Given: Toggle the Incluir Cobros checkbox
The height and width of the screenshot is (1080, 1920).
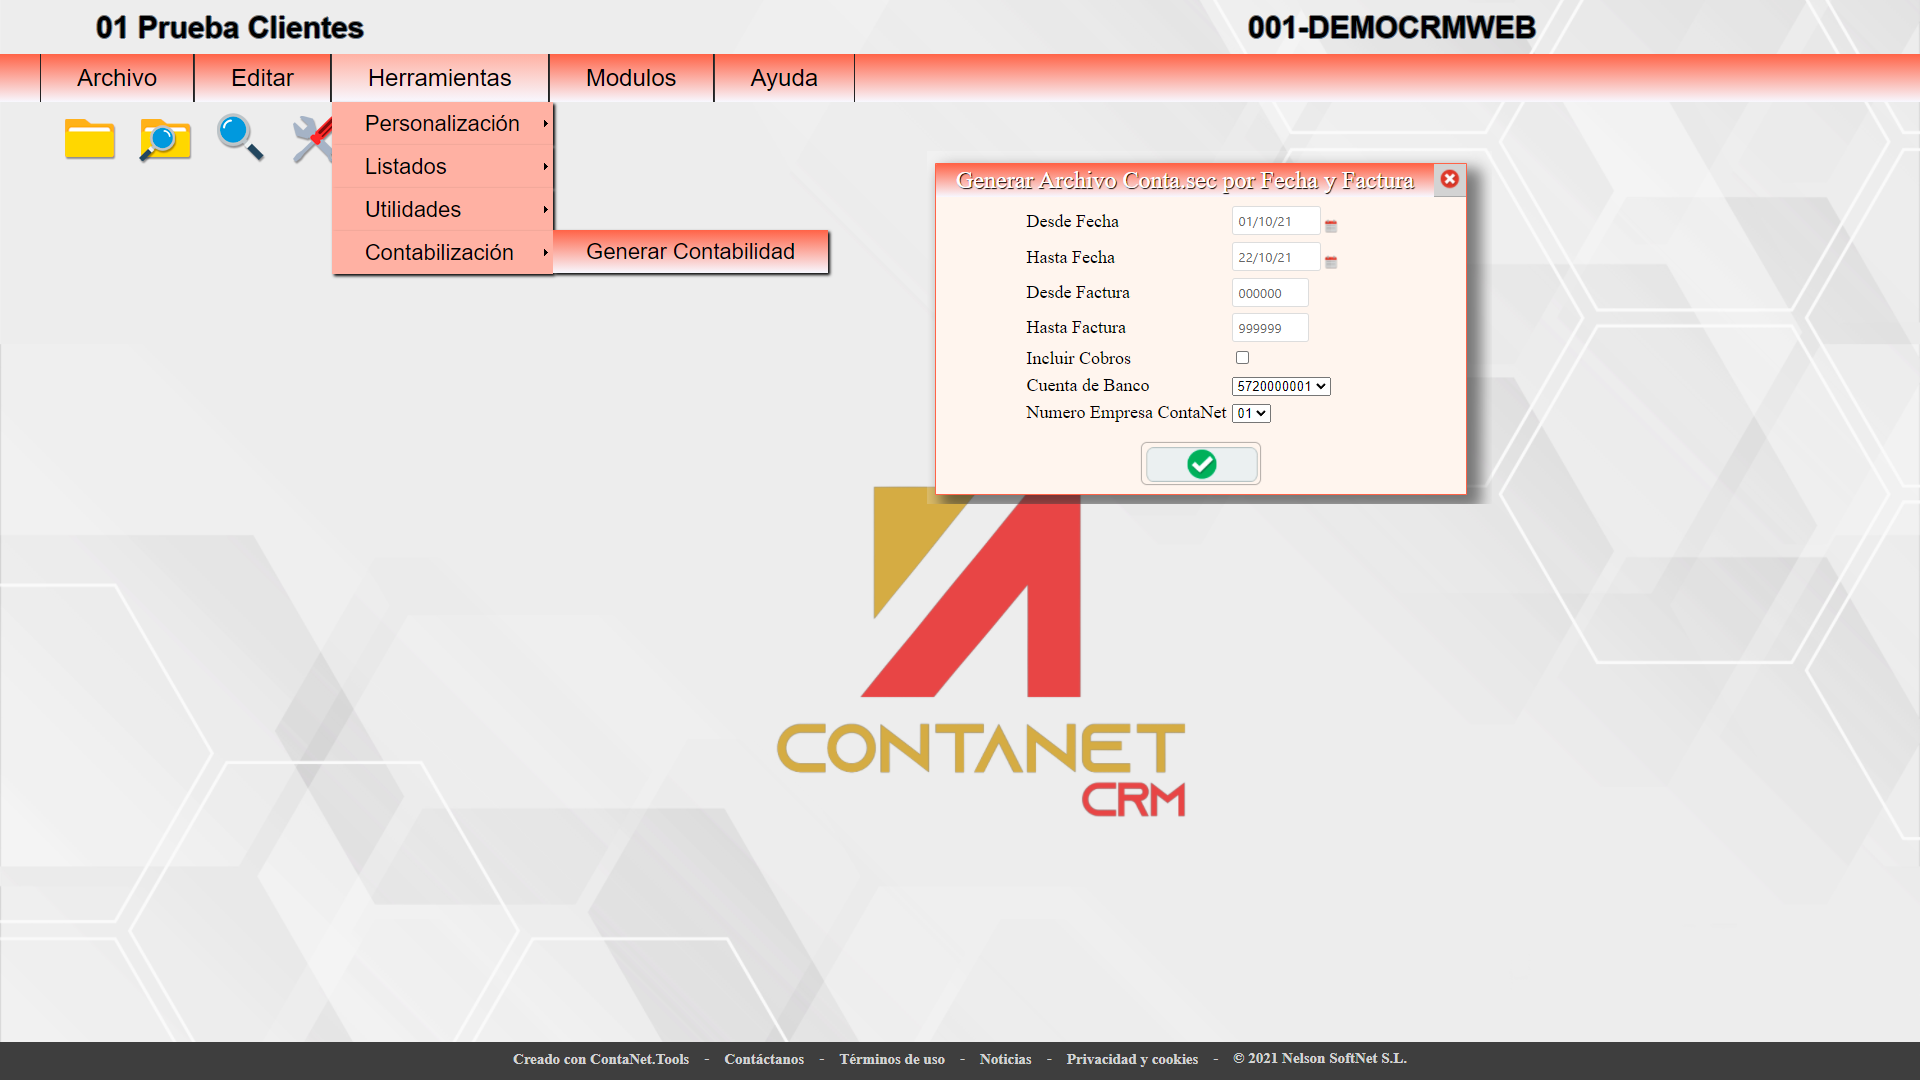Looking at the screenshot, I should pyautogui.click(x=1242, y=358).
